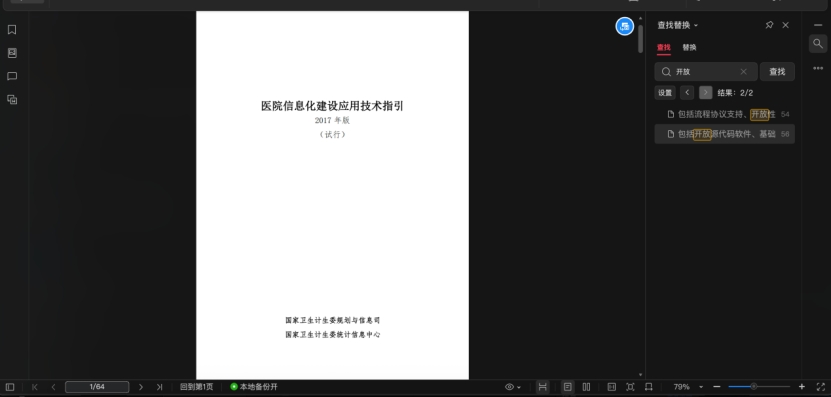
Task: Open the stacked-squares panel icon in left sidebar
Action: [12, 100]
